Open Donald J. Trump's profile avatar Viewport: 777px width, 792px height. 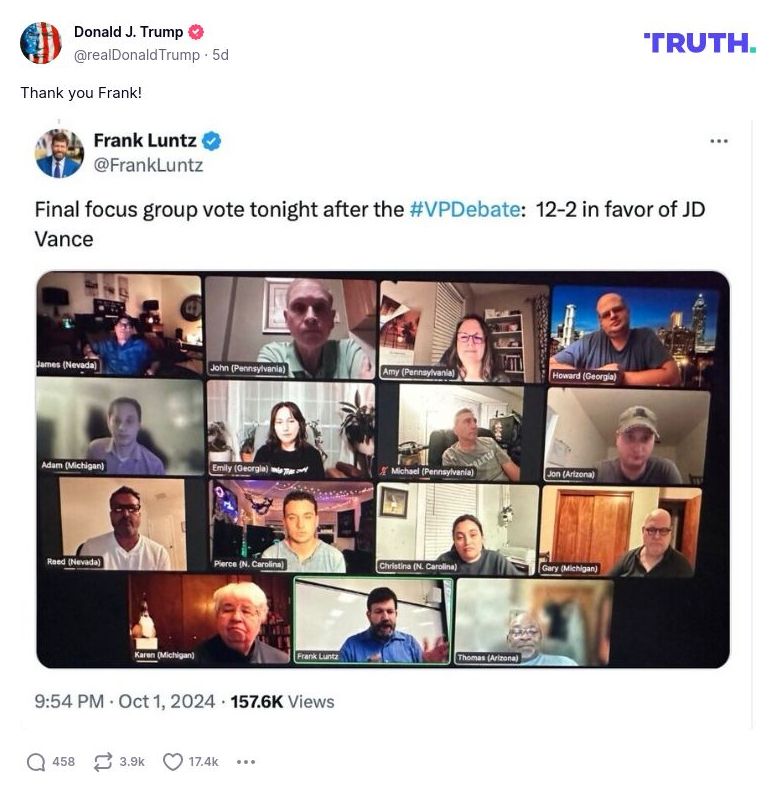(40, 43)
